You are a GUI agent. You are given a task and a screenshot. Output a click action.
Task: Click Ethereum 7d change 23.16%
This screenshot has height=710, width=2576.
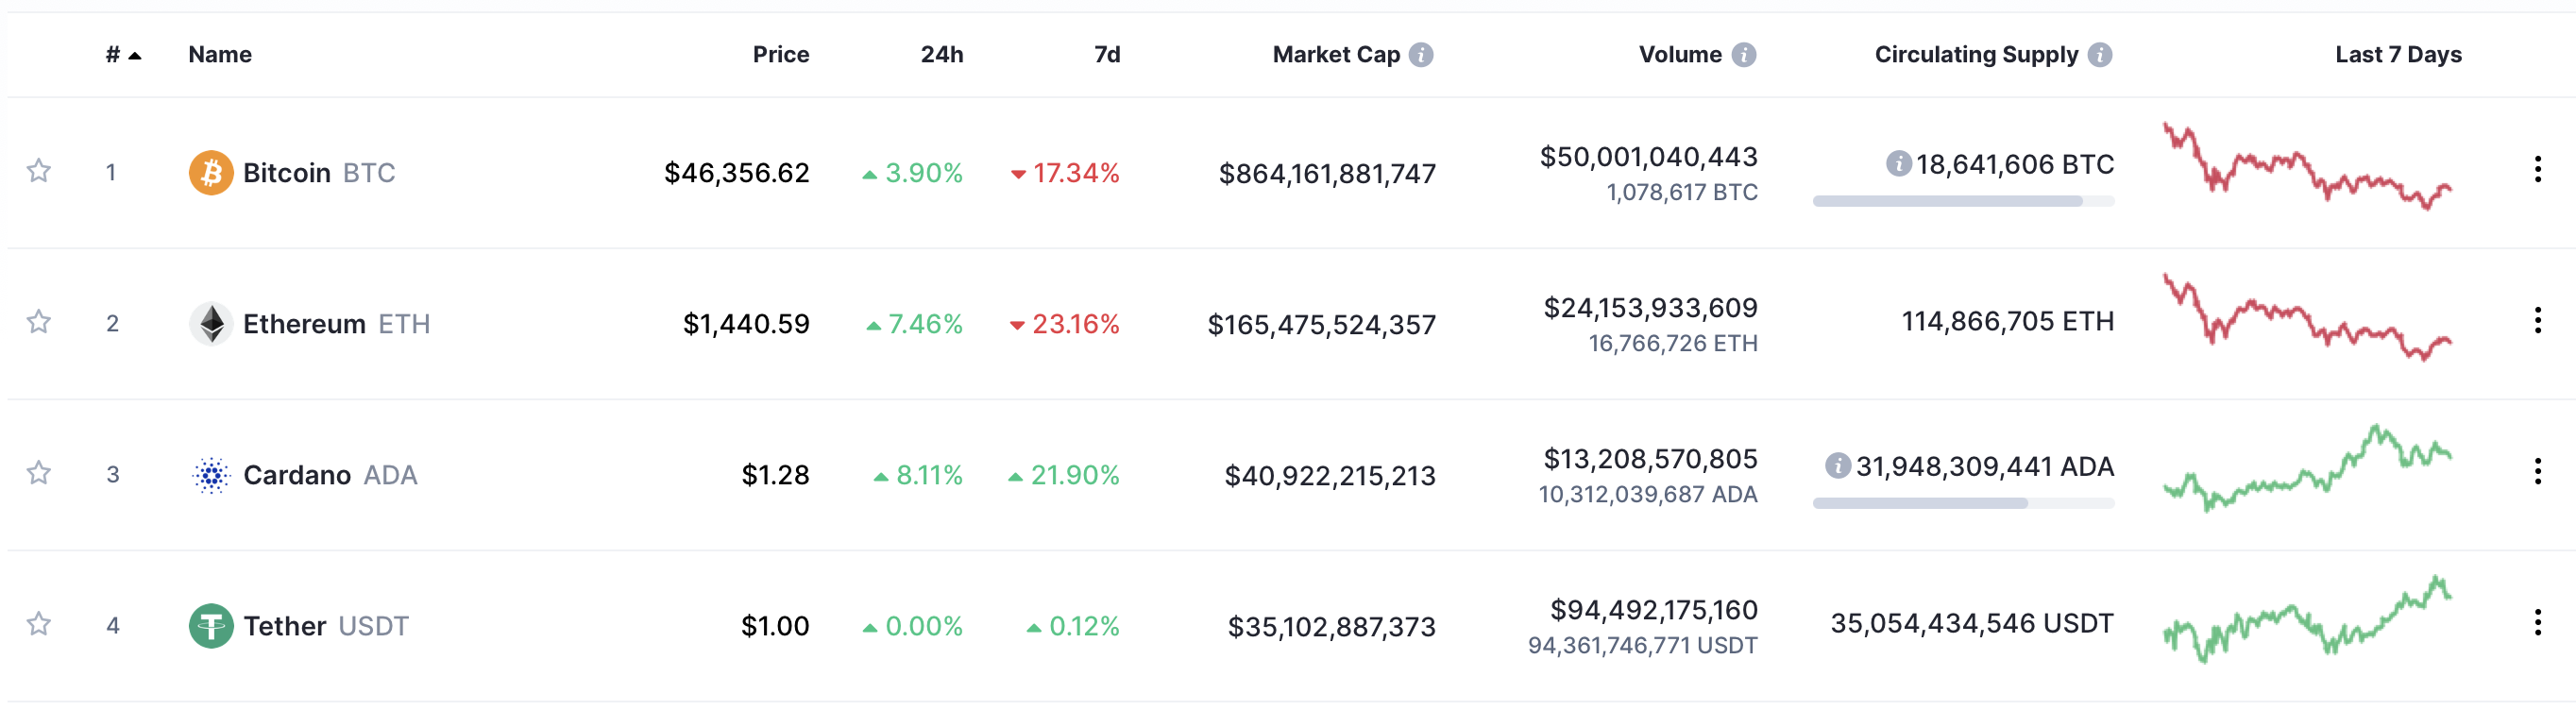pos(1065,324)
